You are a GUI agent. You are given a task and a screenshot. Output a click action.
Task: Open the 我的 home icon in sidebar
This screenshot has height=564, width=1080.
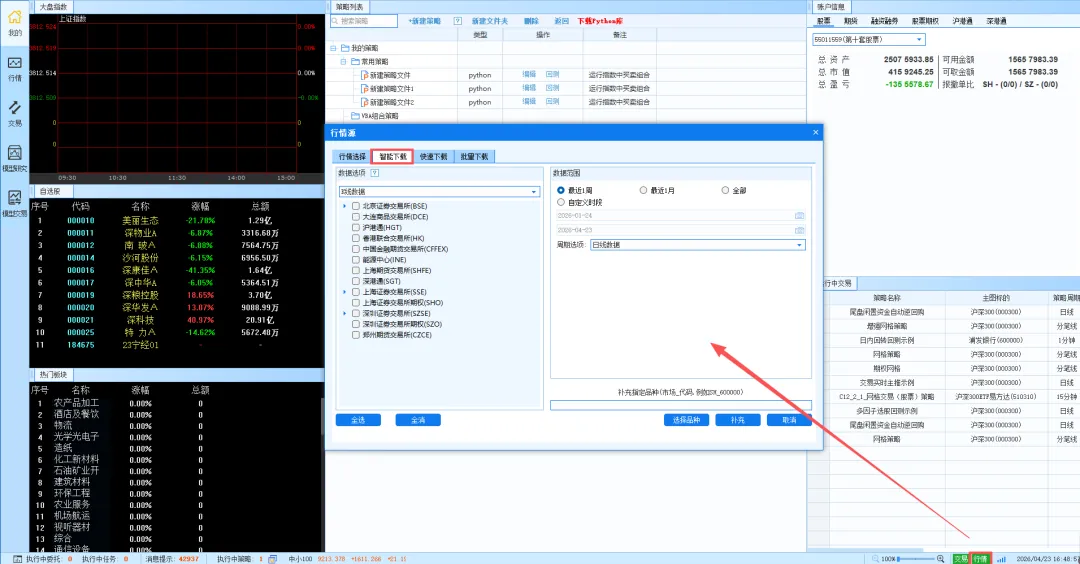(14, 18)
